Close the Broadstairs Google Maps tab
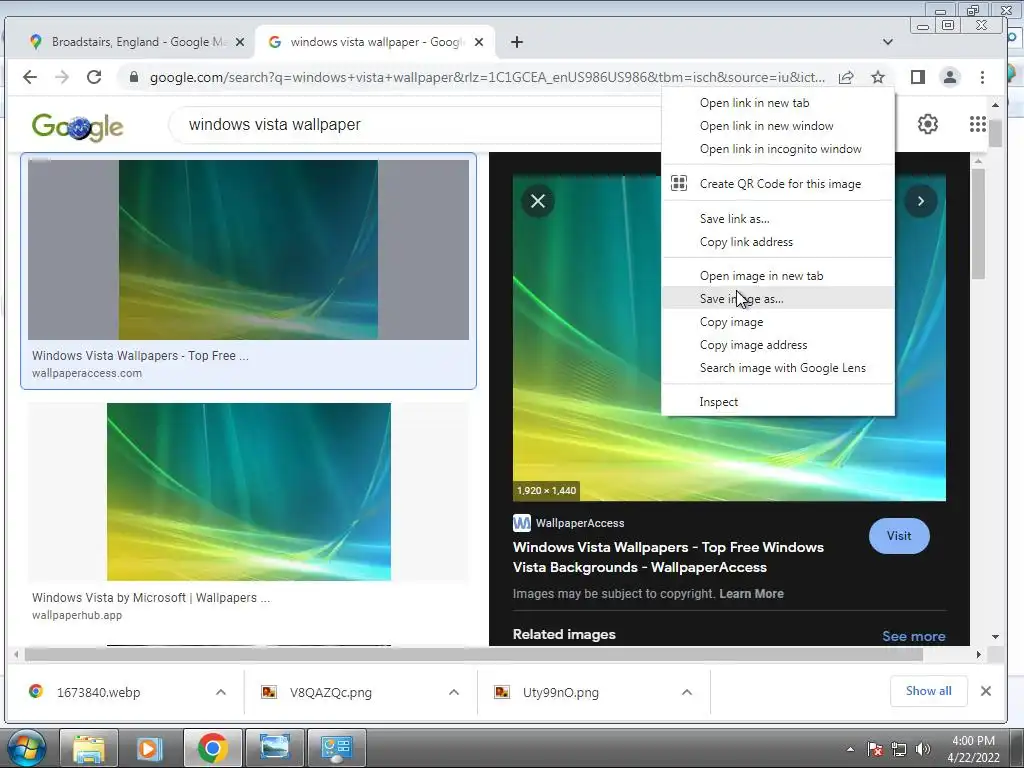Screen dimensions: 1024x768 tap(240, 42)
